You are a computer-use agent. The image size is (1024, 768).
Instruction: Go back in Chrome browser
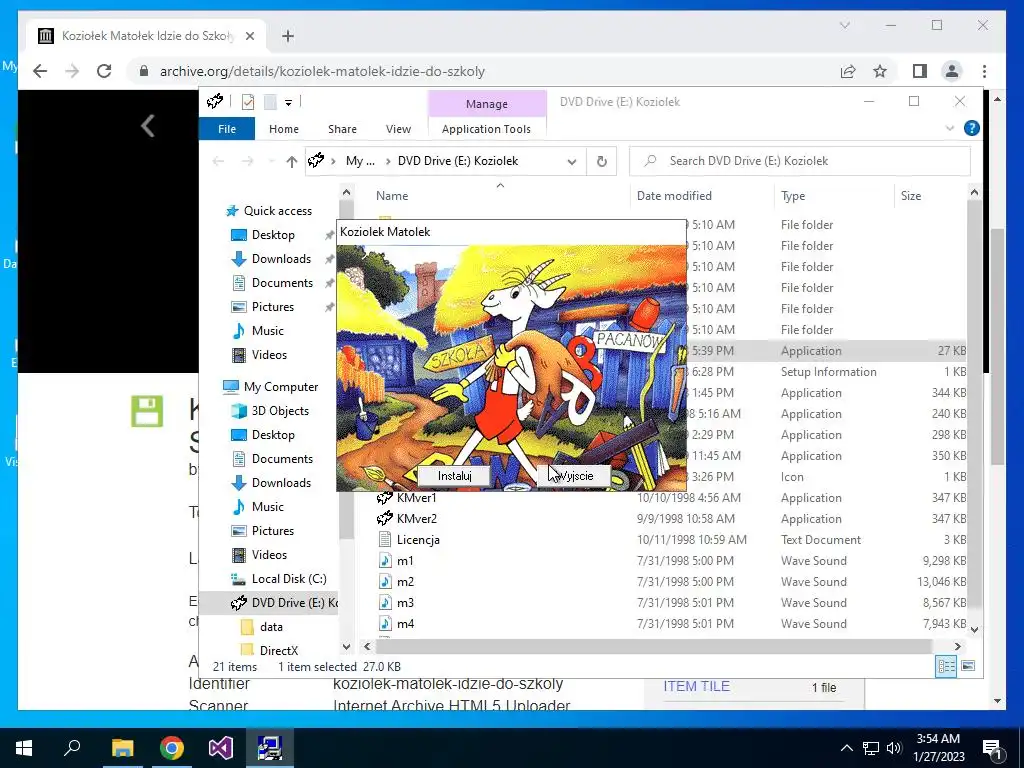point(40,71)
